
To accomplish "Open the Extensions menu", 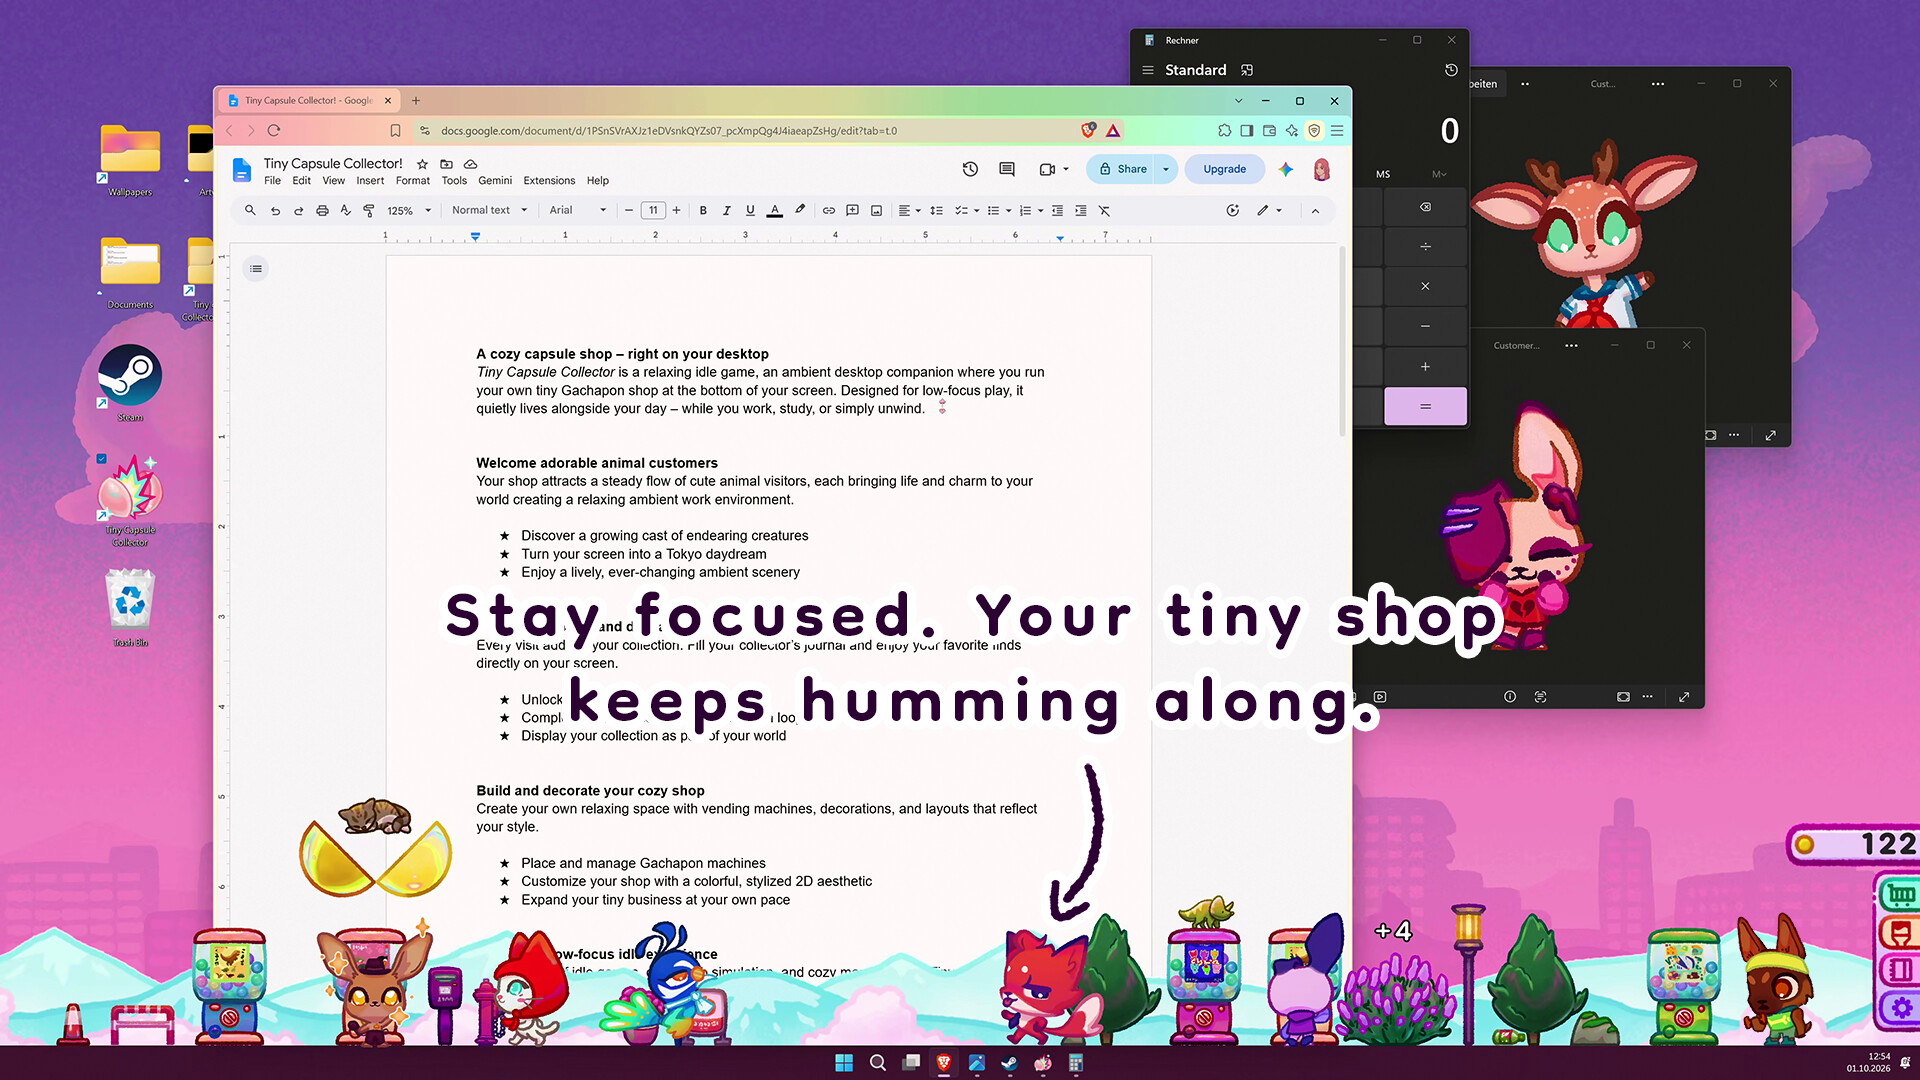I will [x=549, y=181].
